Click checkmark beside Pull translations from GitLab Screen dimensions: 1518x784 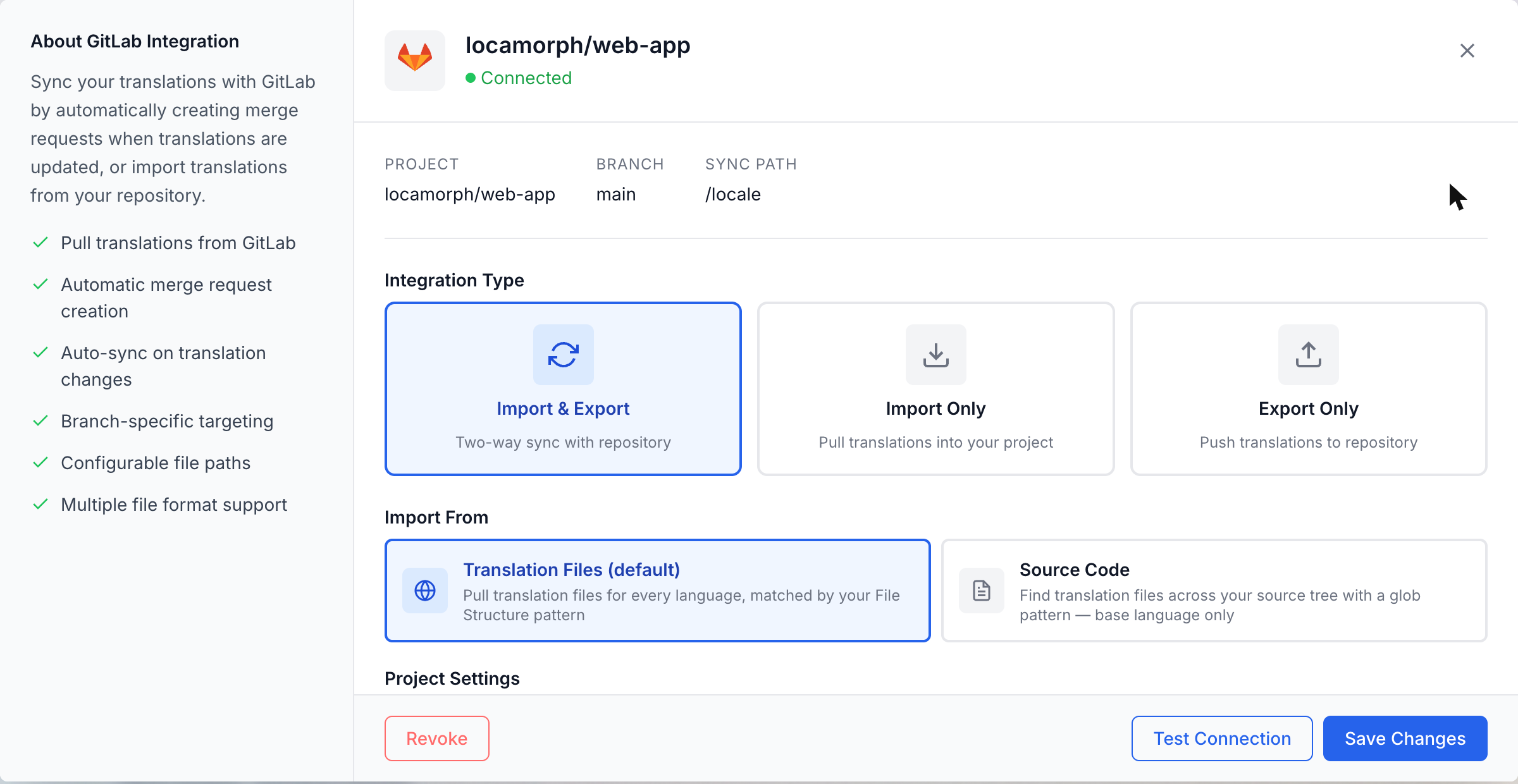point(40,243)
